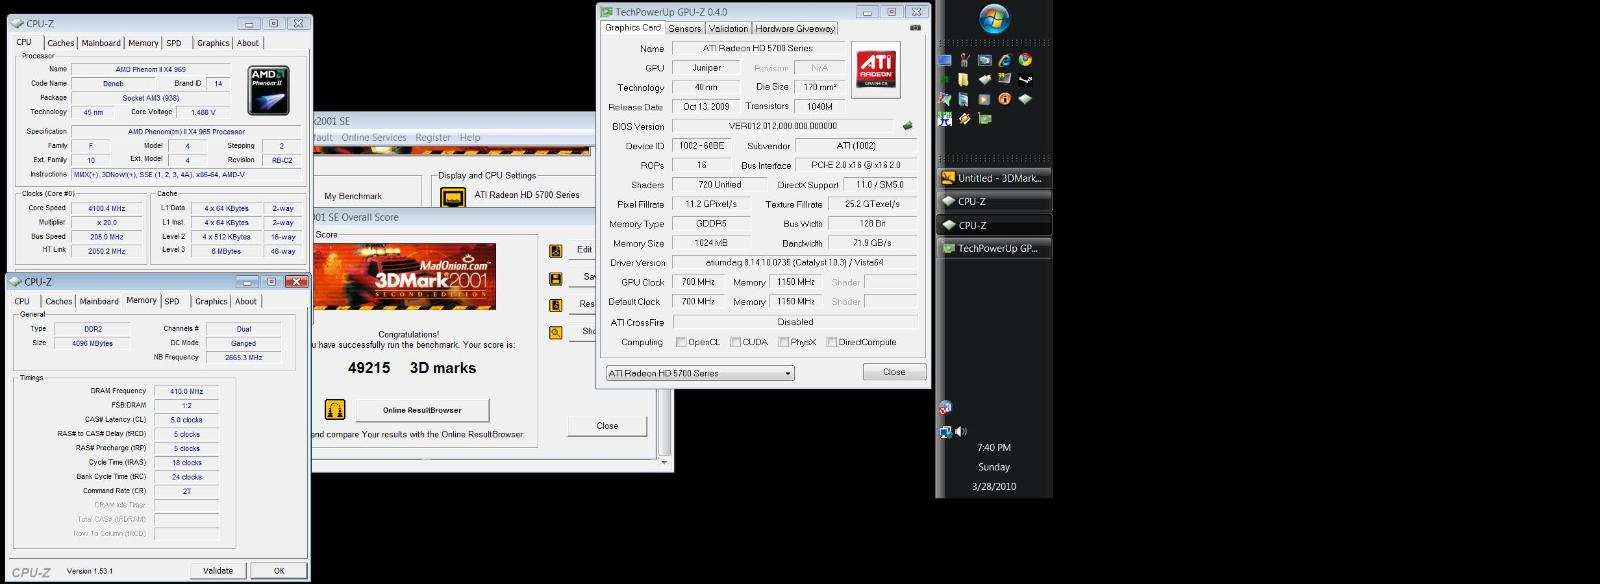The width and height of the screenshot is (1600, 584).
Task: Click the network tray icon
Action: coord(945,432)
